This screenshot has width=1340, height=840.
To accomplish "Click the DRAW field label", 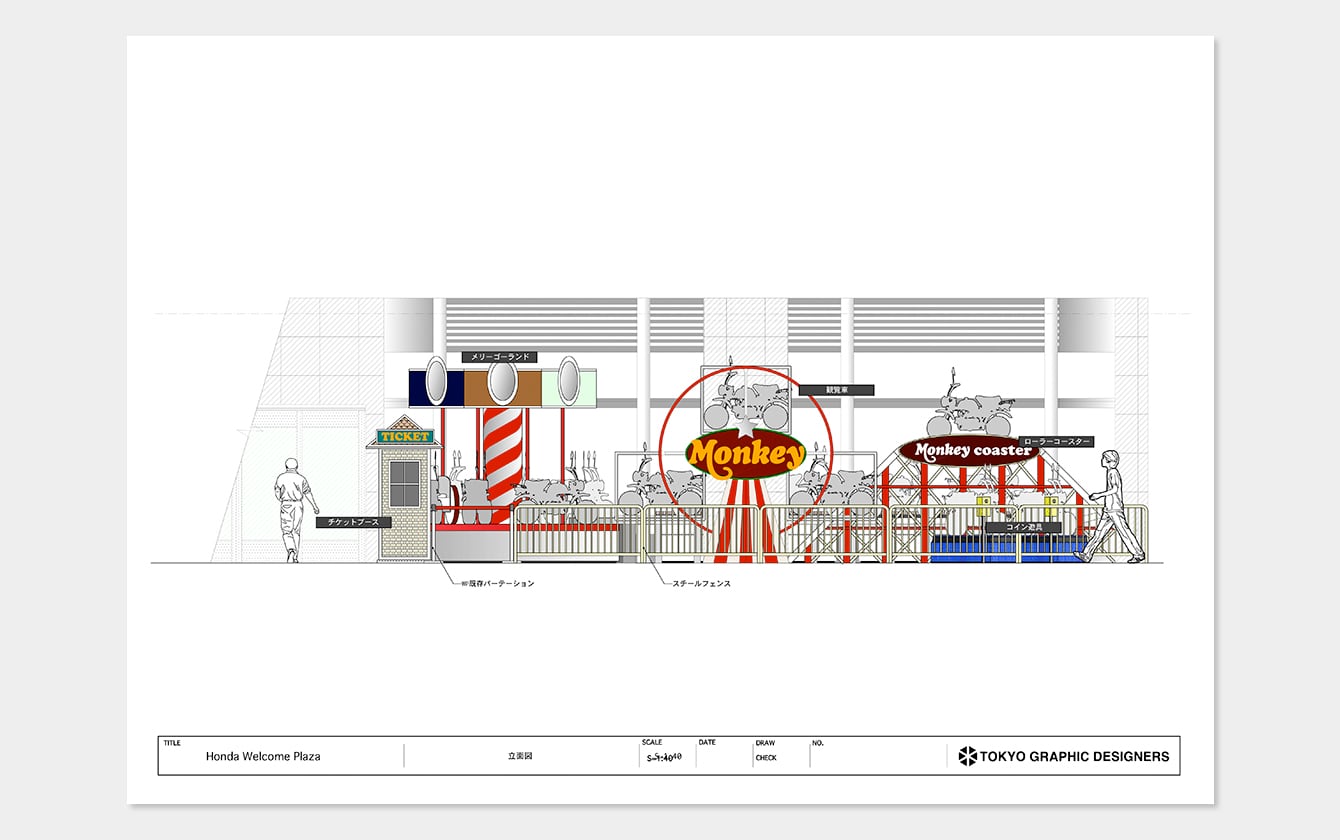I will 765,743.
